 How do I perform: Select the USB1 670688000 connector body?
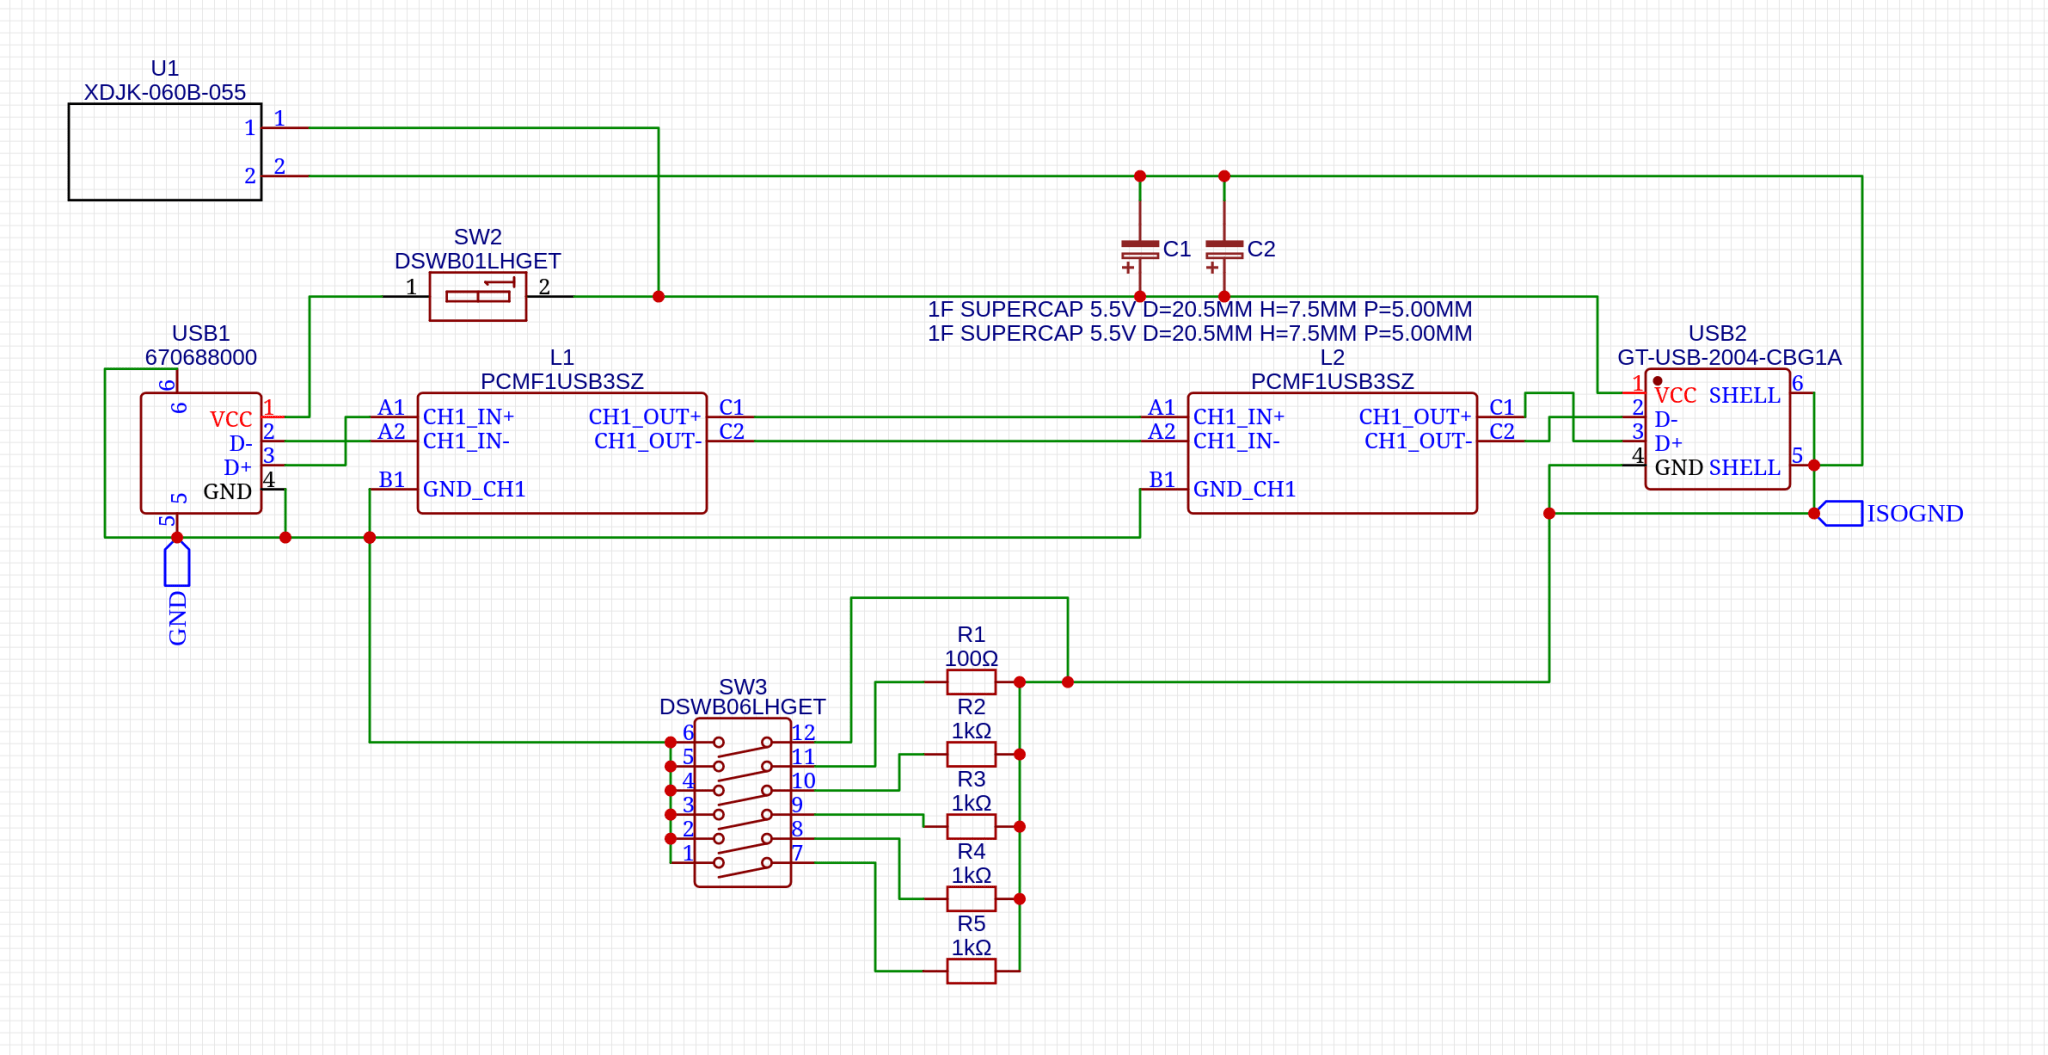pos(201,453)
